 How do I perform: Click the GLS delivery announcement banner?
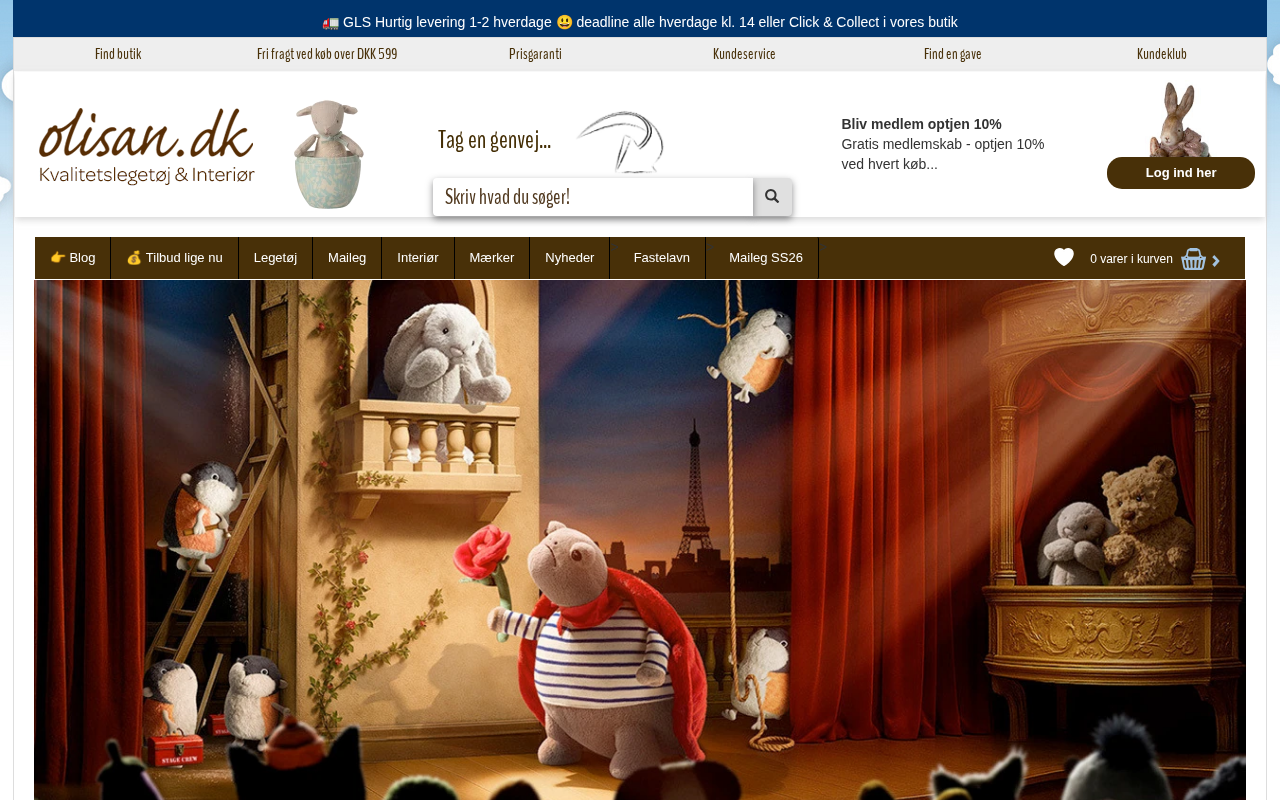[x=640, y=22]
